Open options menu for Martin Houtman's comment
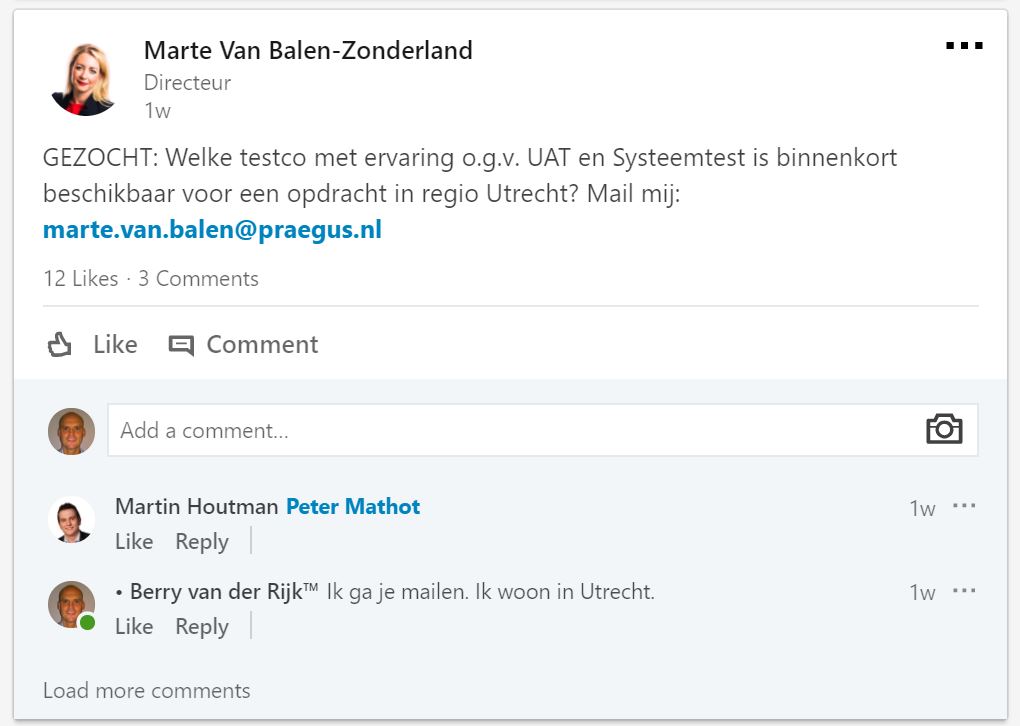Image resolution: width=1020 pixels, height=726 pixels. pos(964,506)
